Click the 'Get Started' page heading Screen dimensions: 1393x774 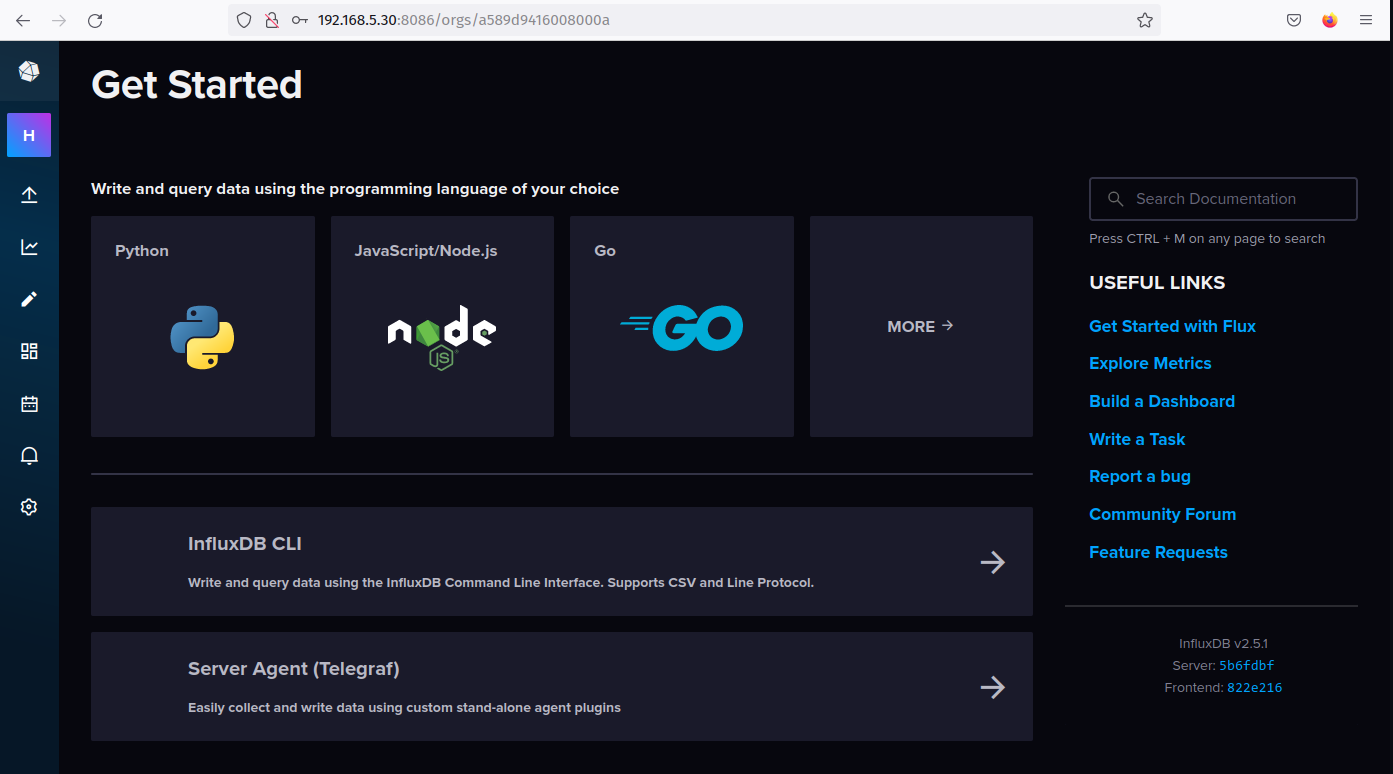coord(197,85)
